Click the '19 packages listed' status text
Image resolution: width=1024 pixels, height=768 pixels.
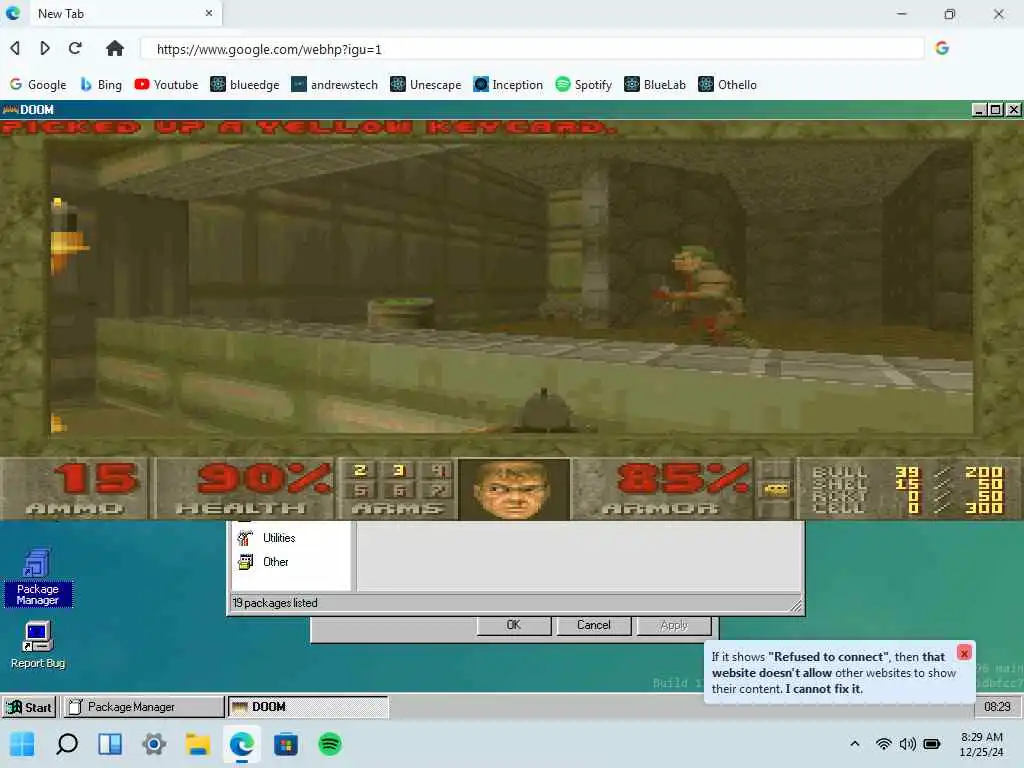point(275,603)
